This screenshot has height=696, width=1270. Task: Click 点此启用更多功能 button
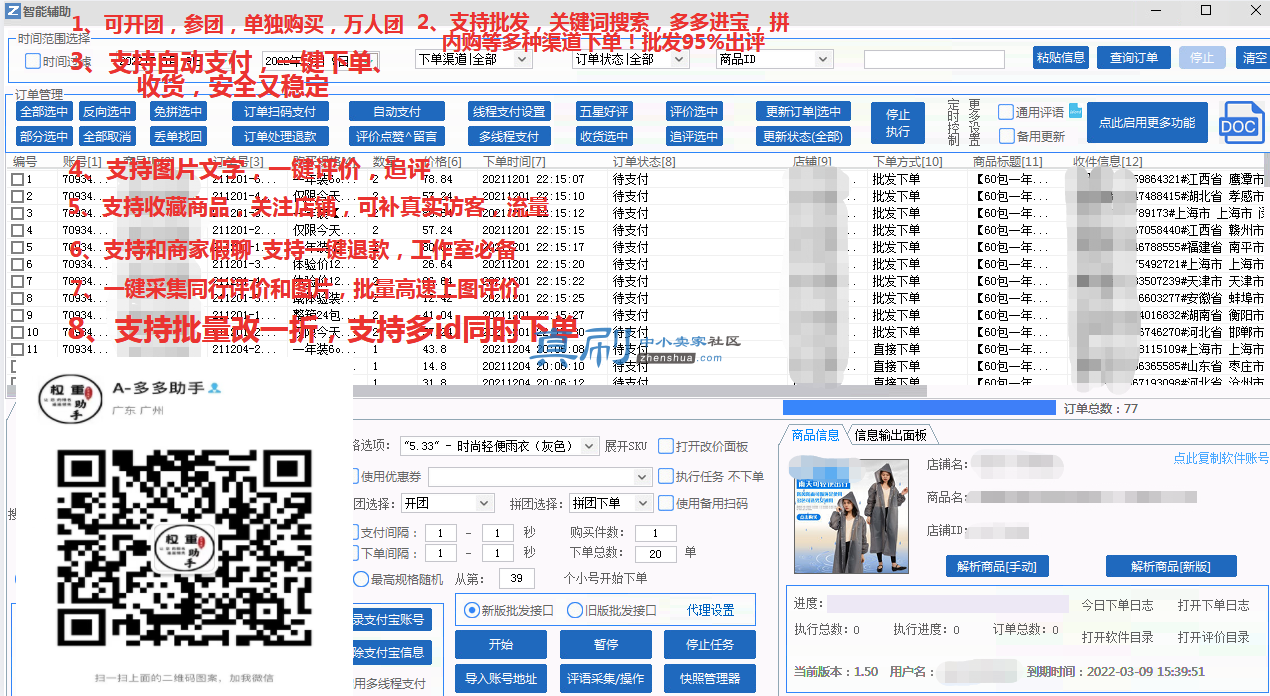(1147, 123)
